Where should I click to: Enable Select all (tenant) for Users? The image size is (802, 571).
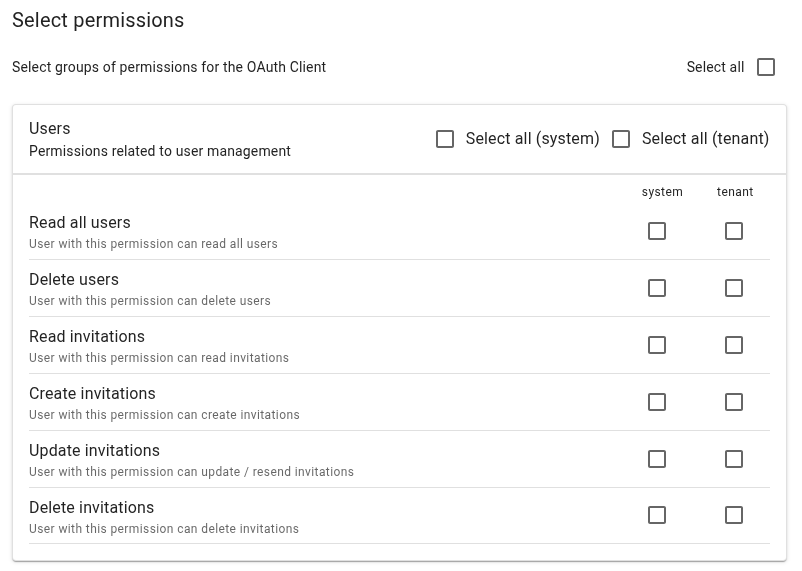tap(621, 139)
